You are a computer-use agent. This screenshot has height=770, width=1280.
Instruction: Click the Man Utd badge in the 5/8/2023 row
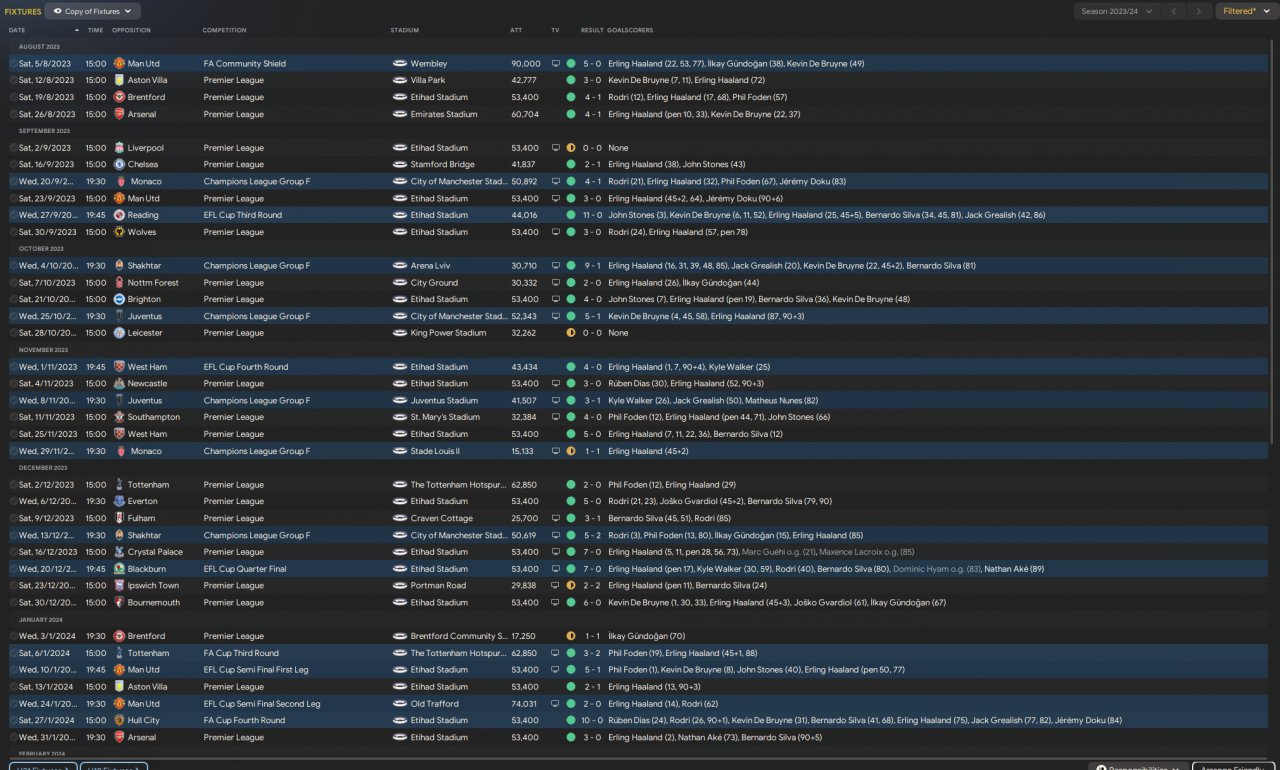point(119,63)
